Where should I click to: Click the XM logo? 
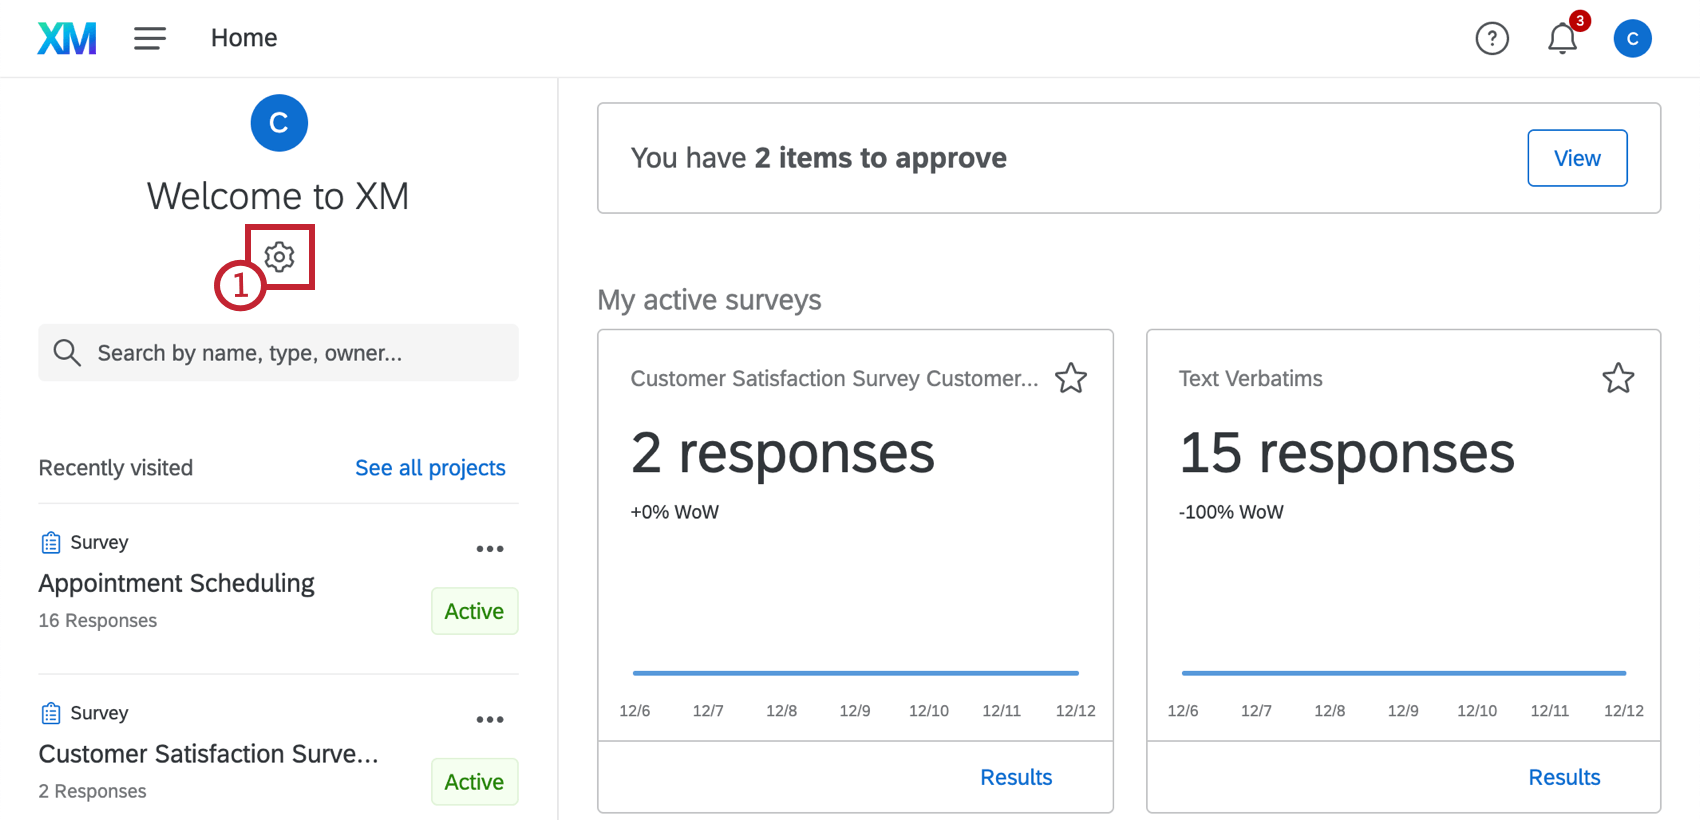pyautogui.click(x=67, y=39)
